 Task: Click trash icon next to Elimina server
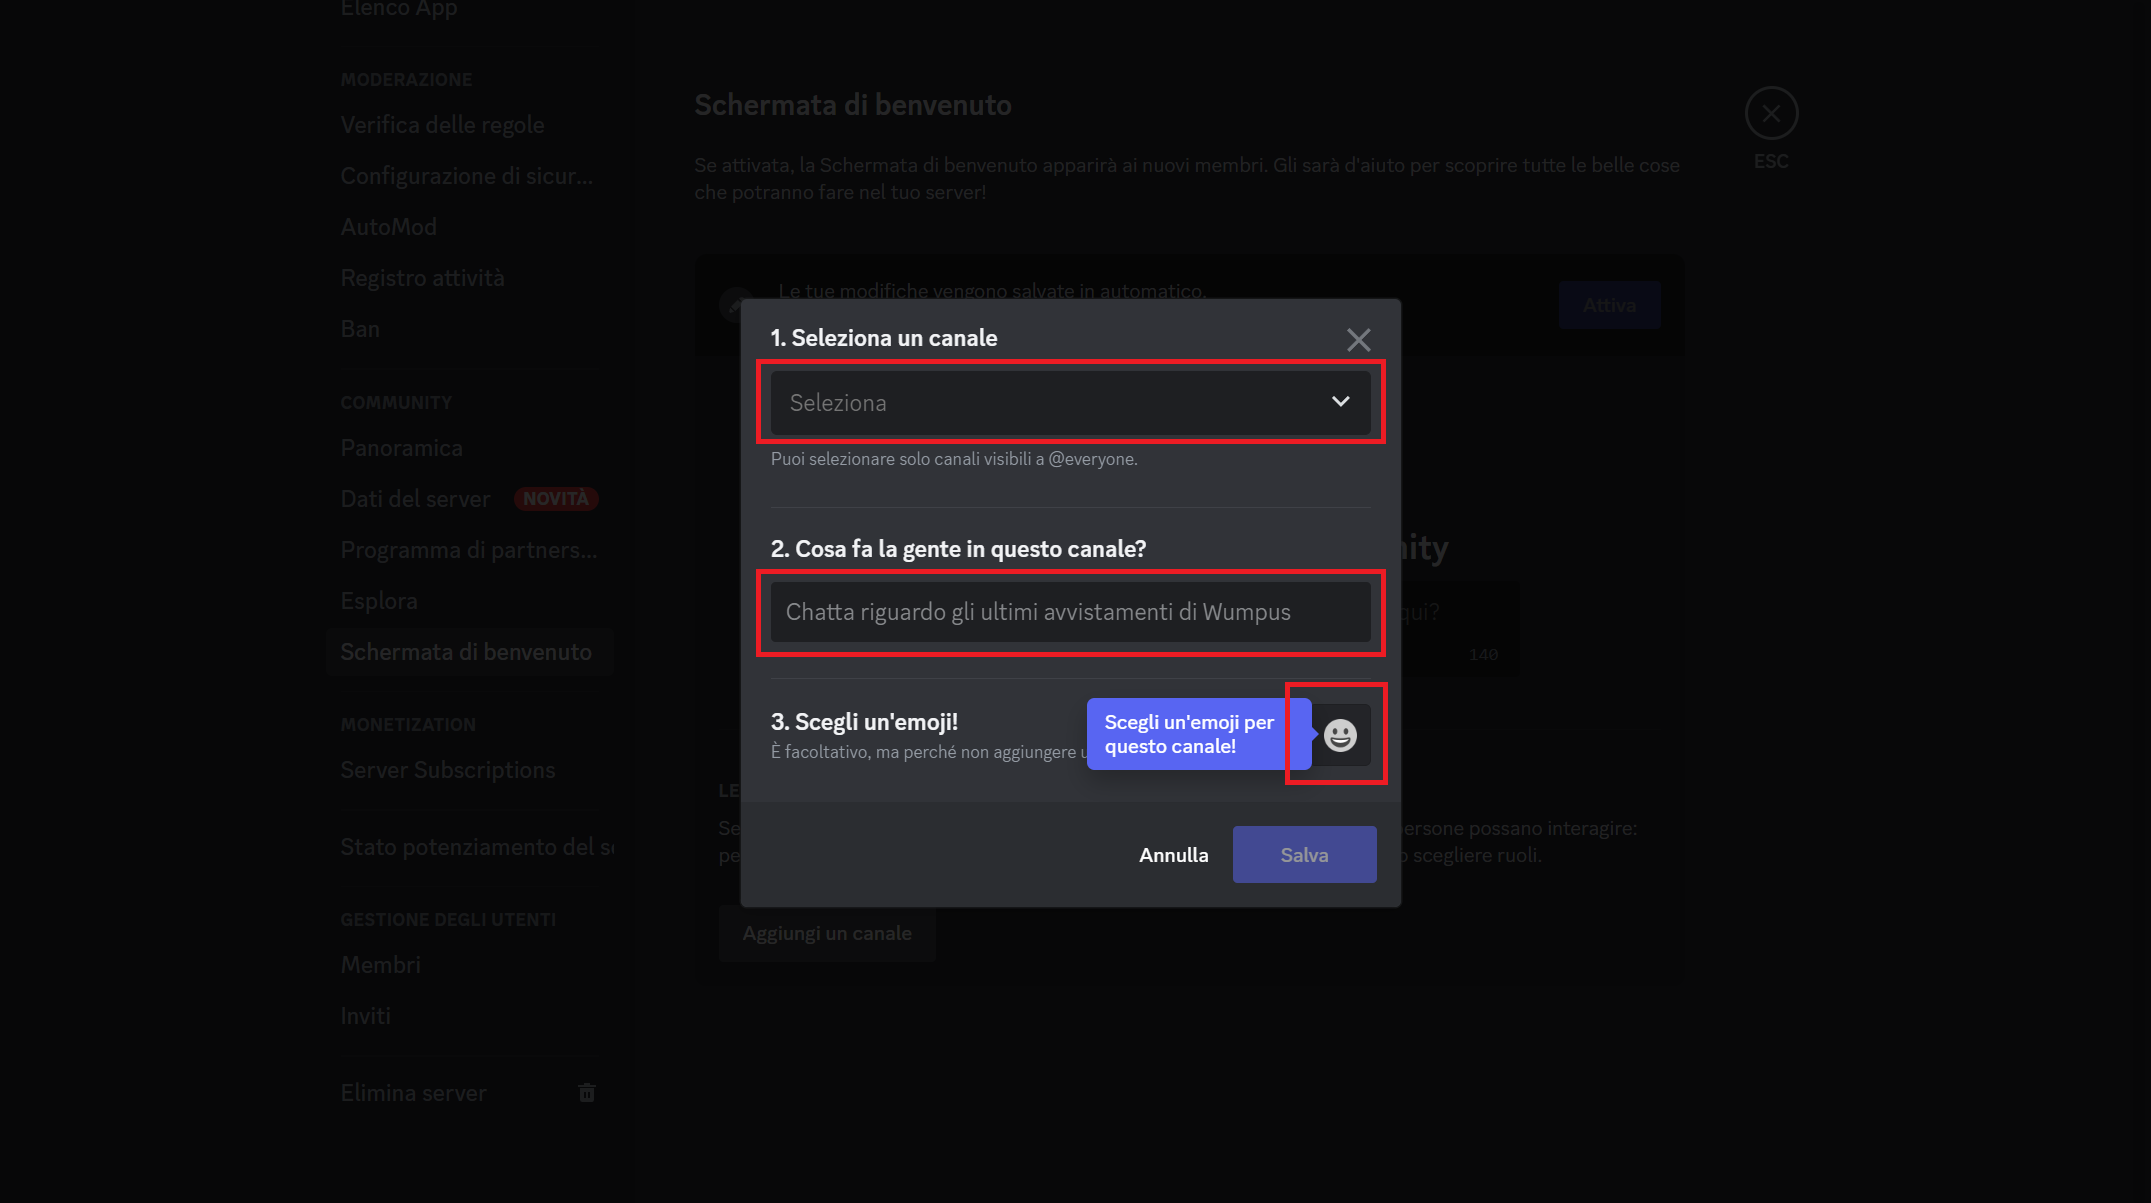pos(587,1093)
